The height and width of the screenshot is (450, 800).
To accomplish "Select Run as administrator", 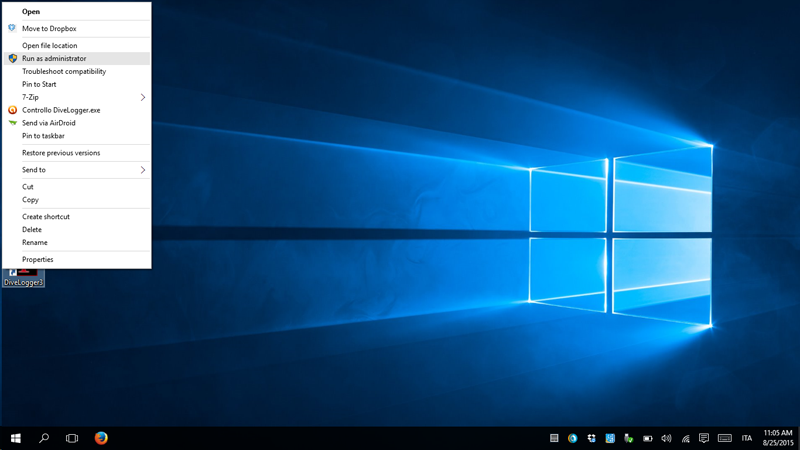I will [77, 58].
